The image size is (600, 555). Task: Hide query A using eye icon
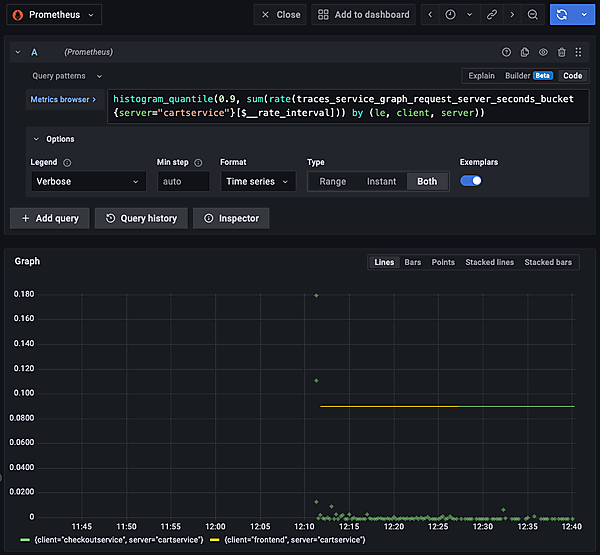point(543,52)
